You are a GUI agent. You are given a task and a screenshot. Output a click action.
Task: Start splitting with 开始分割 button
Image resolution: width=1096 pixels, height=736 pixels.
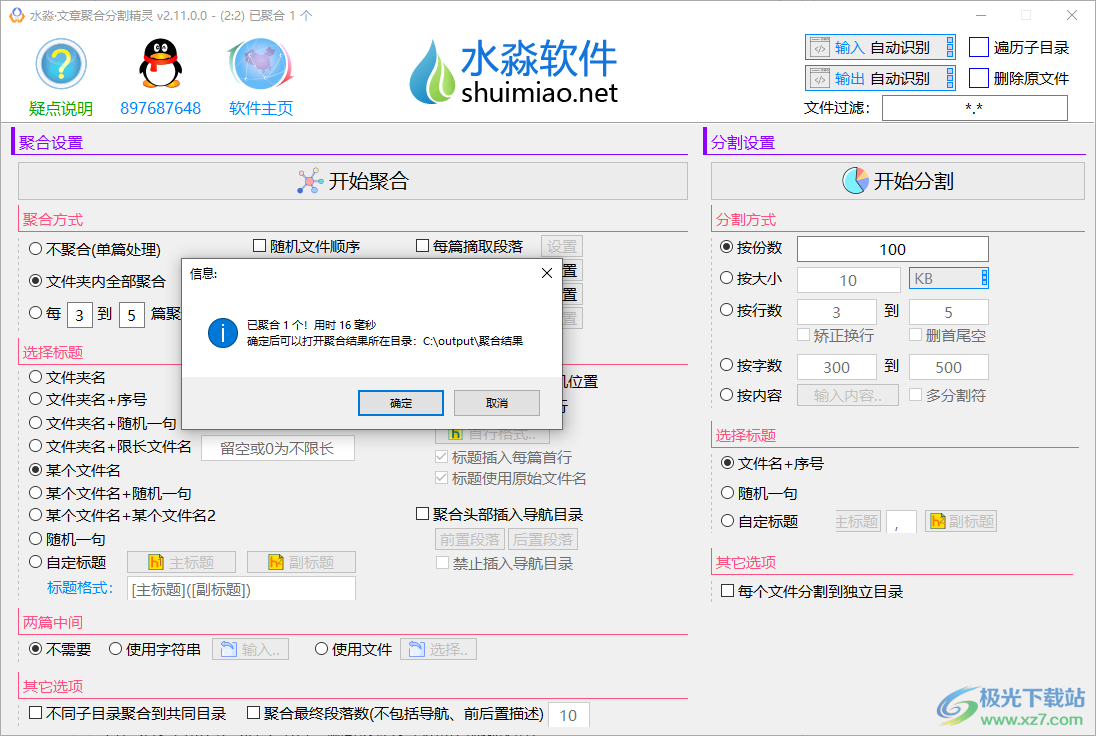point(897,181)
